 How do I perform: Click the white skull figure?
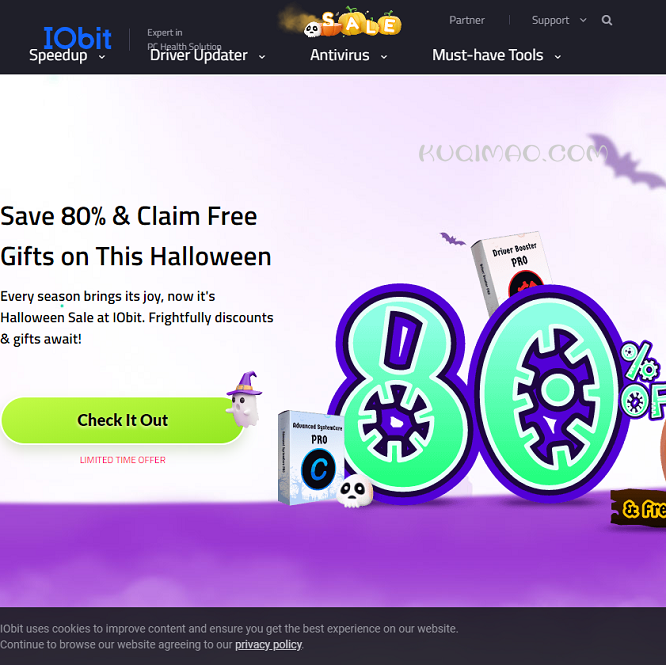coord(355,490)
